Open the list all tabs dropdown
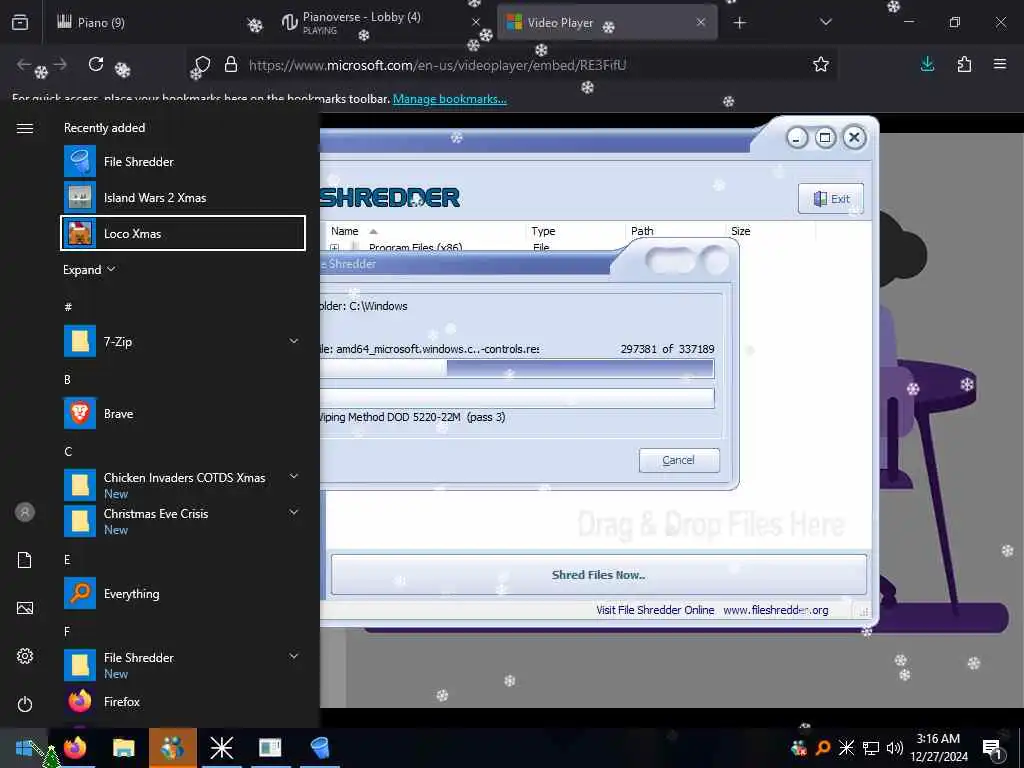The image size is (1024, 768). tap(826, 22)
